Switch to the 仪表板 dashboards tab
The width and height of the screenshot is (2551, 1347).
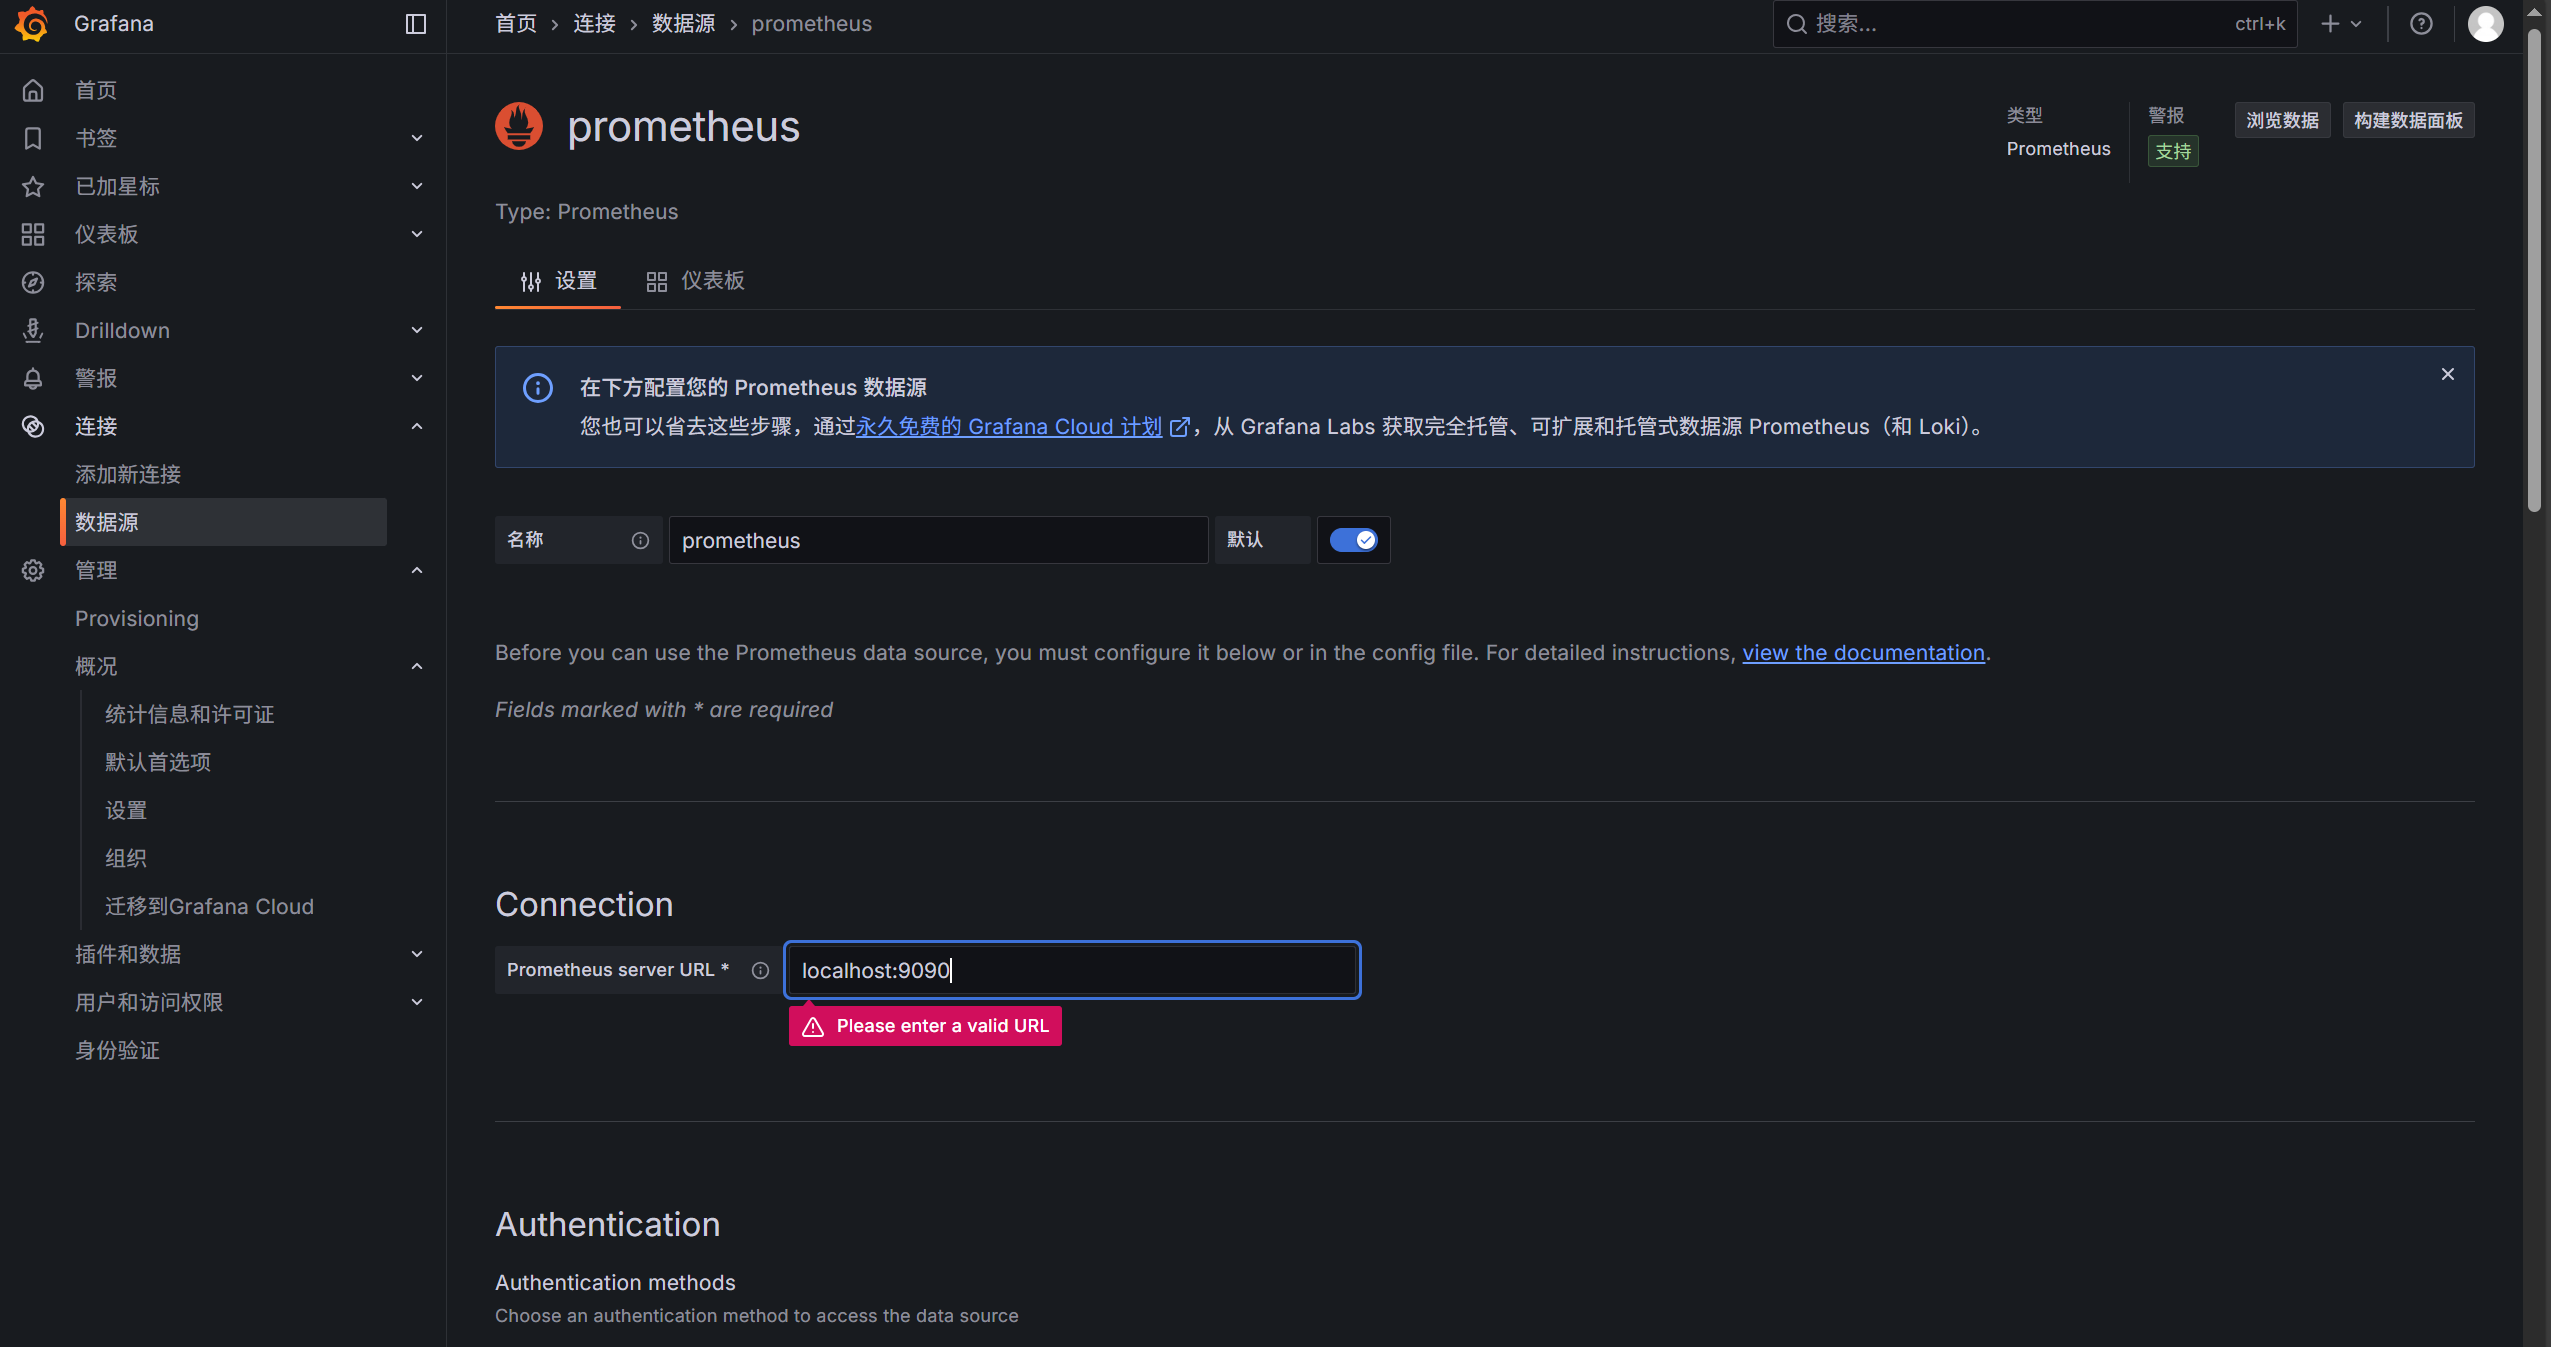click(695, 281)
